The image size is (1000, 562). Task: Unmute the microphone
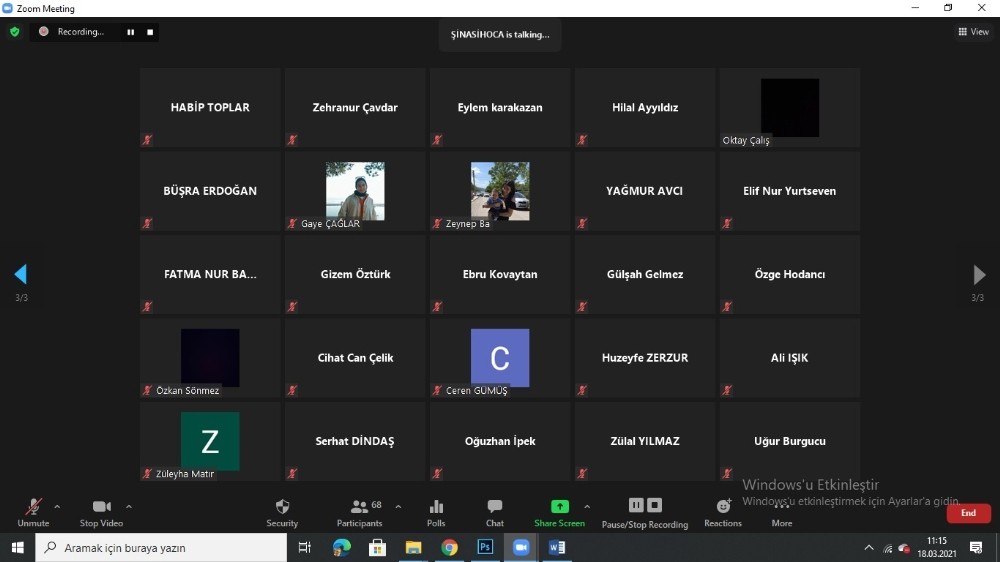click(33, 507)
